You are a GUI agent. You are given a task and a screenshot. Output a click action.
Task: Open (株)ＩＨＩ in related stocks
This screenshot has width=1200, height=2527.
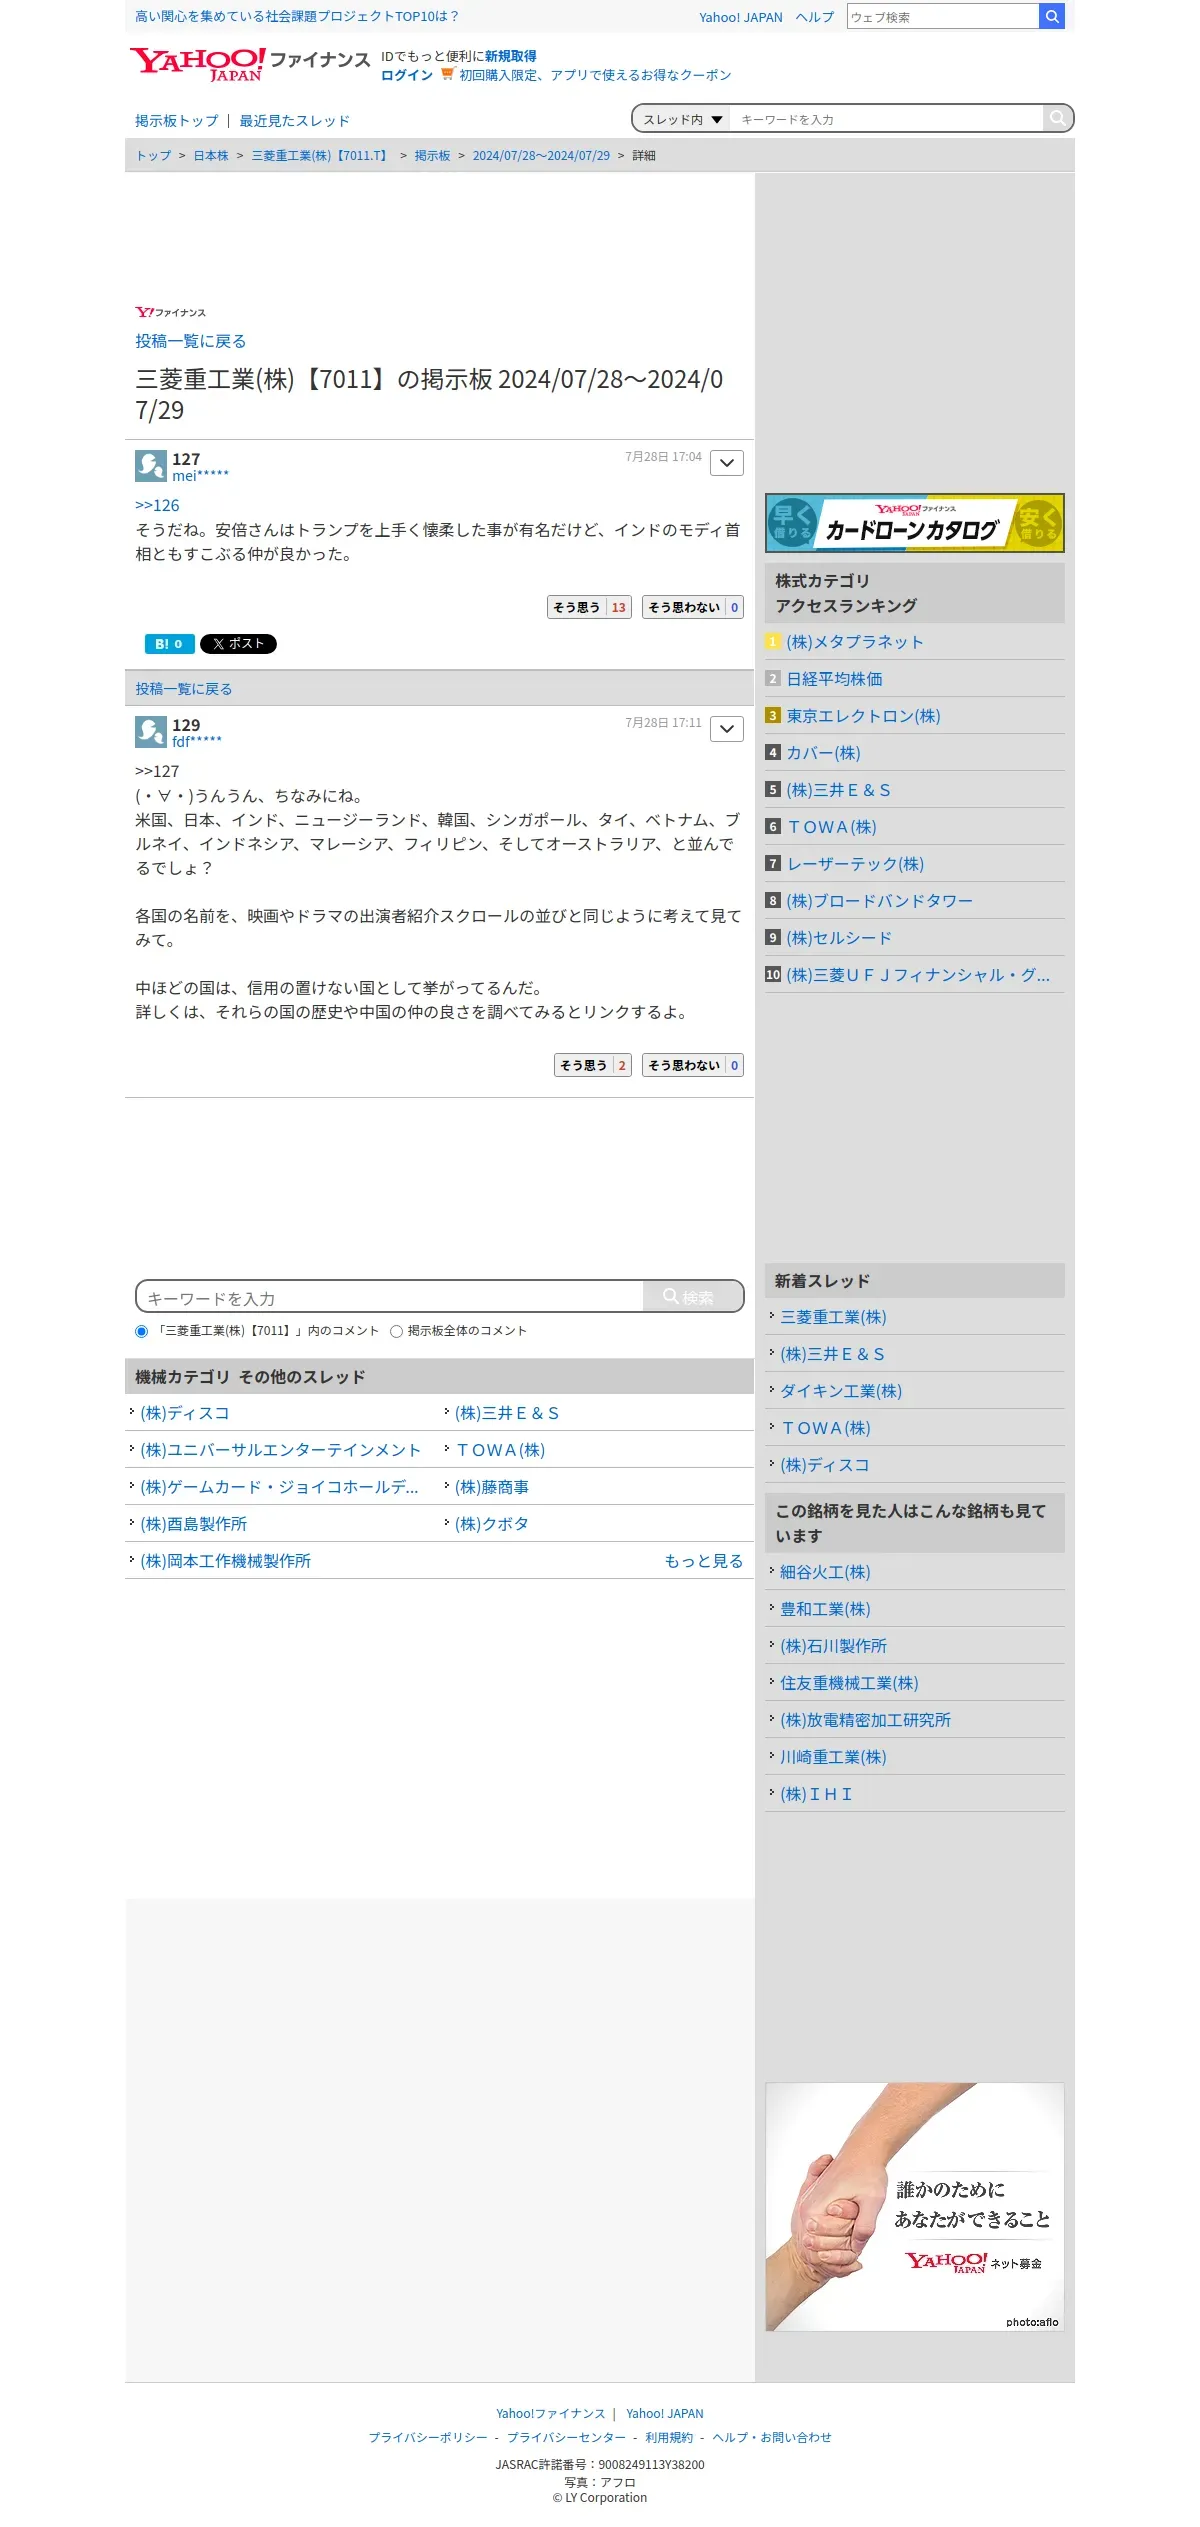tap(816, 1794)
